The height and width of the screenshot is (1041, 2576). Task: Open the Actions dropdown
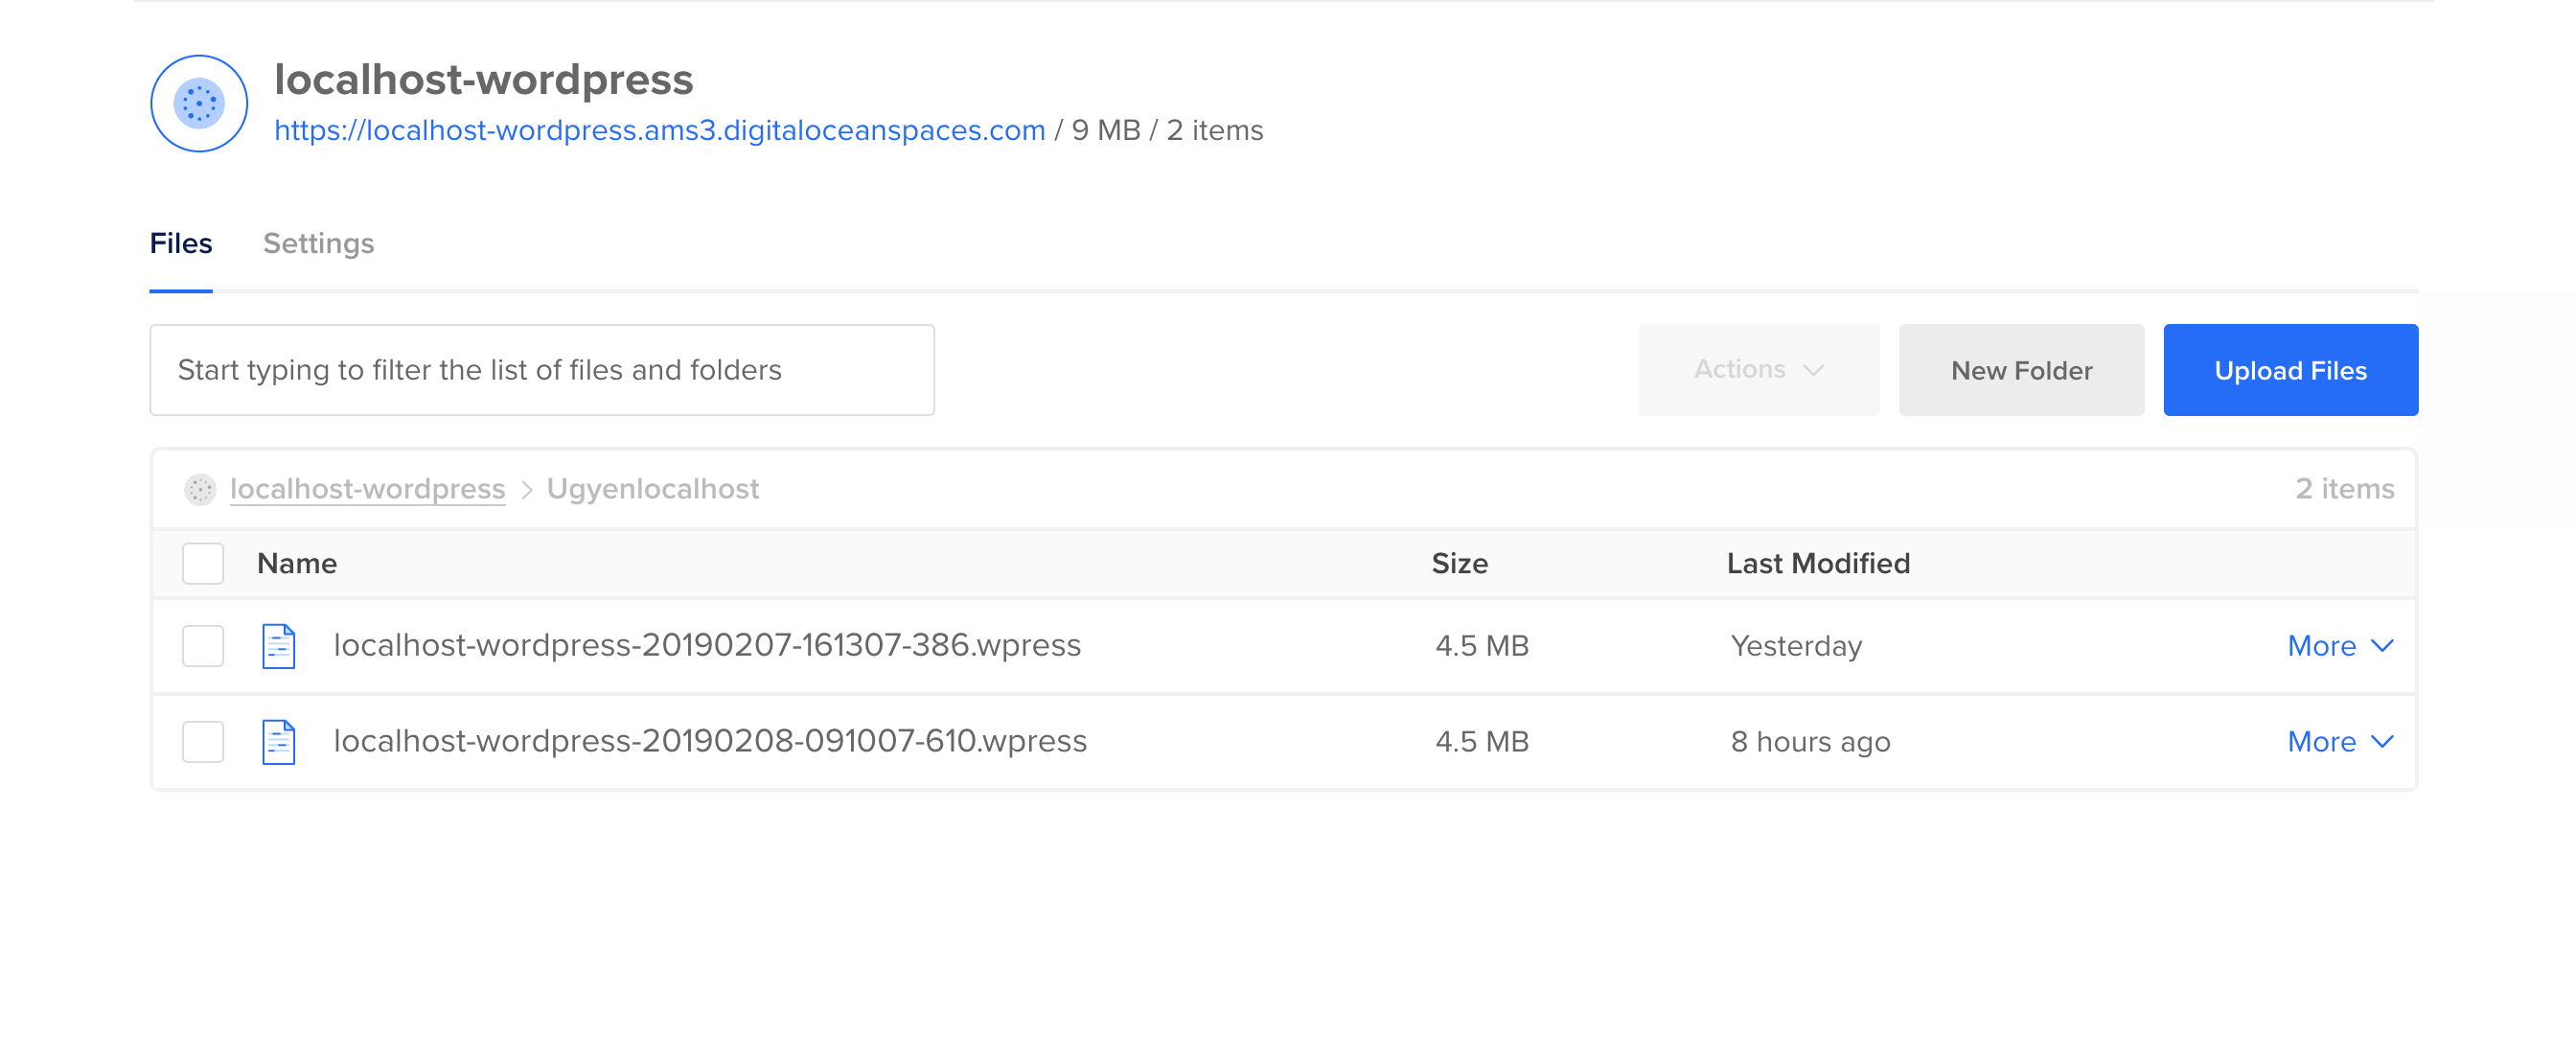1758,370
